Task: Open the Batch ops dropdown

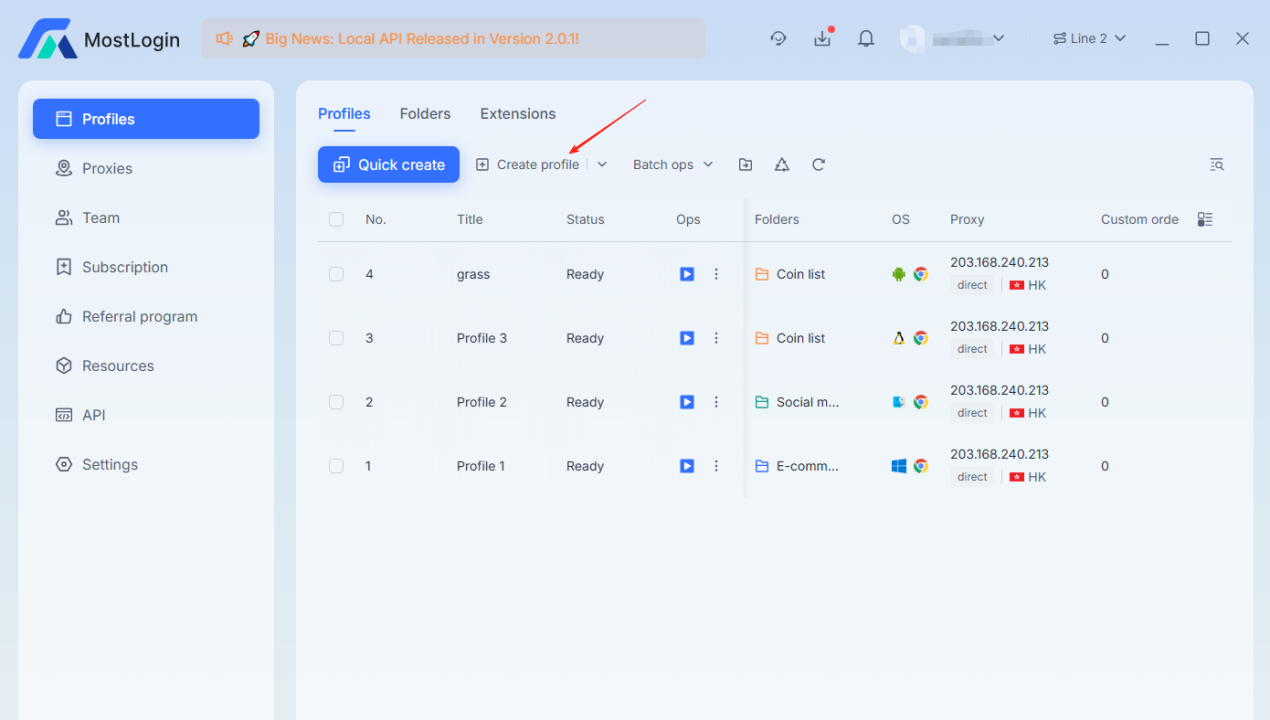Action: click(x=673, y=164)
